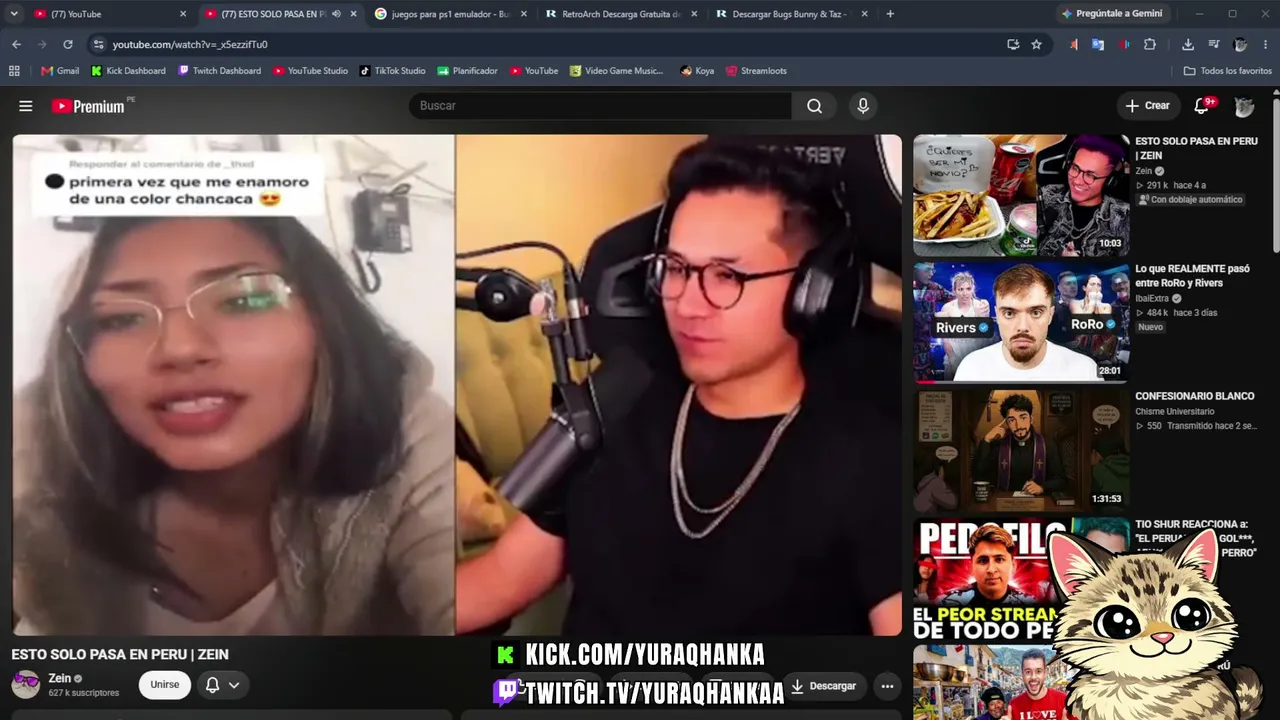Open the CONFESIONARIO BLANCO thumbnail
Image resolution: width=1280 pixels, height=720 pixels.
(x=1021, y=450)
